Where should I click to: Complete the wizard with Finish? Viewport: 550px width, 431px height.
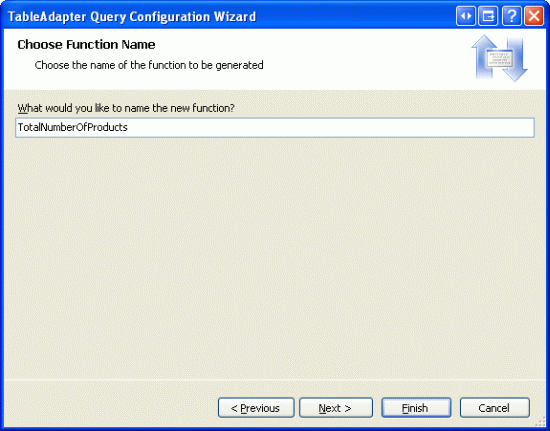tap(416, 408)
